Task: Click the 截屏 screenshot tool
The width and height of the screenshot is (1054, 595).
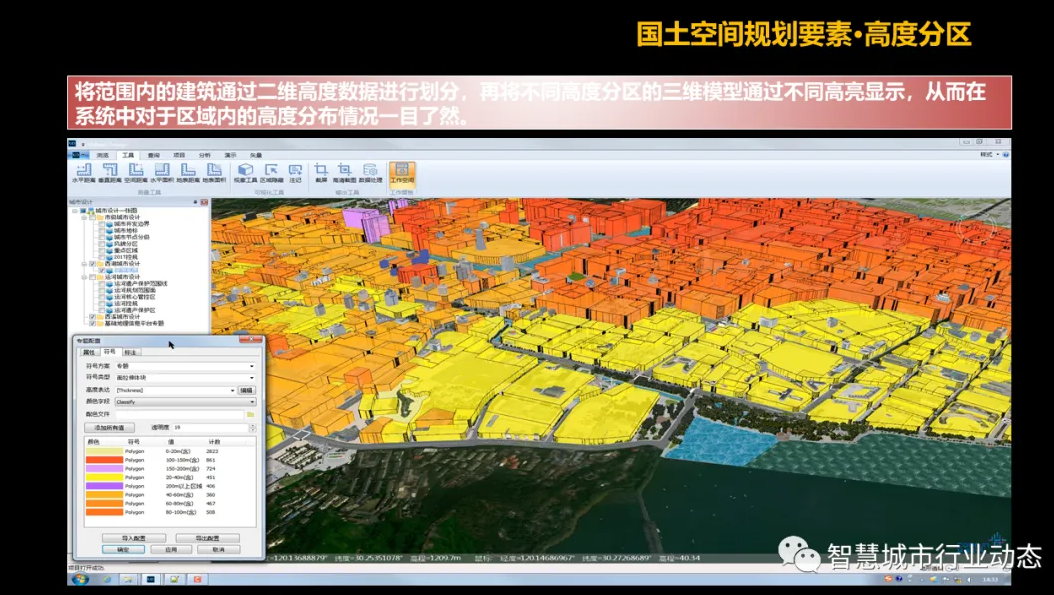Action: 321,173
